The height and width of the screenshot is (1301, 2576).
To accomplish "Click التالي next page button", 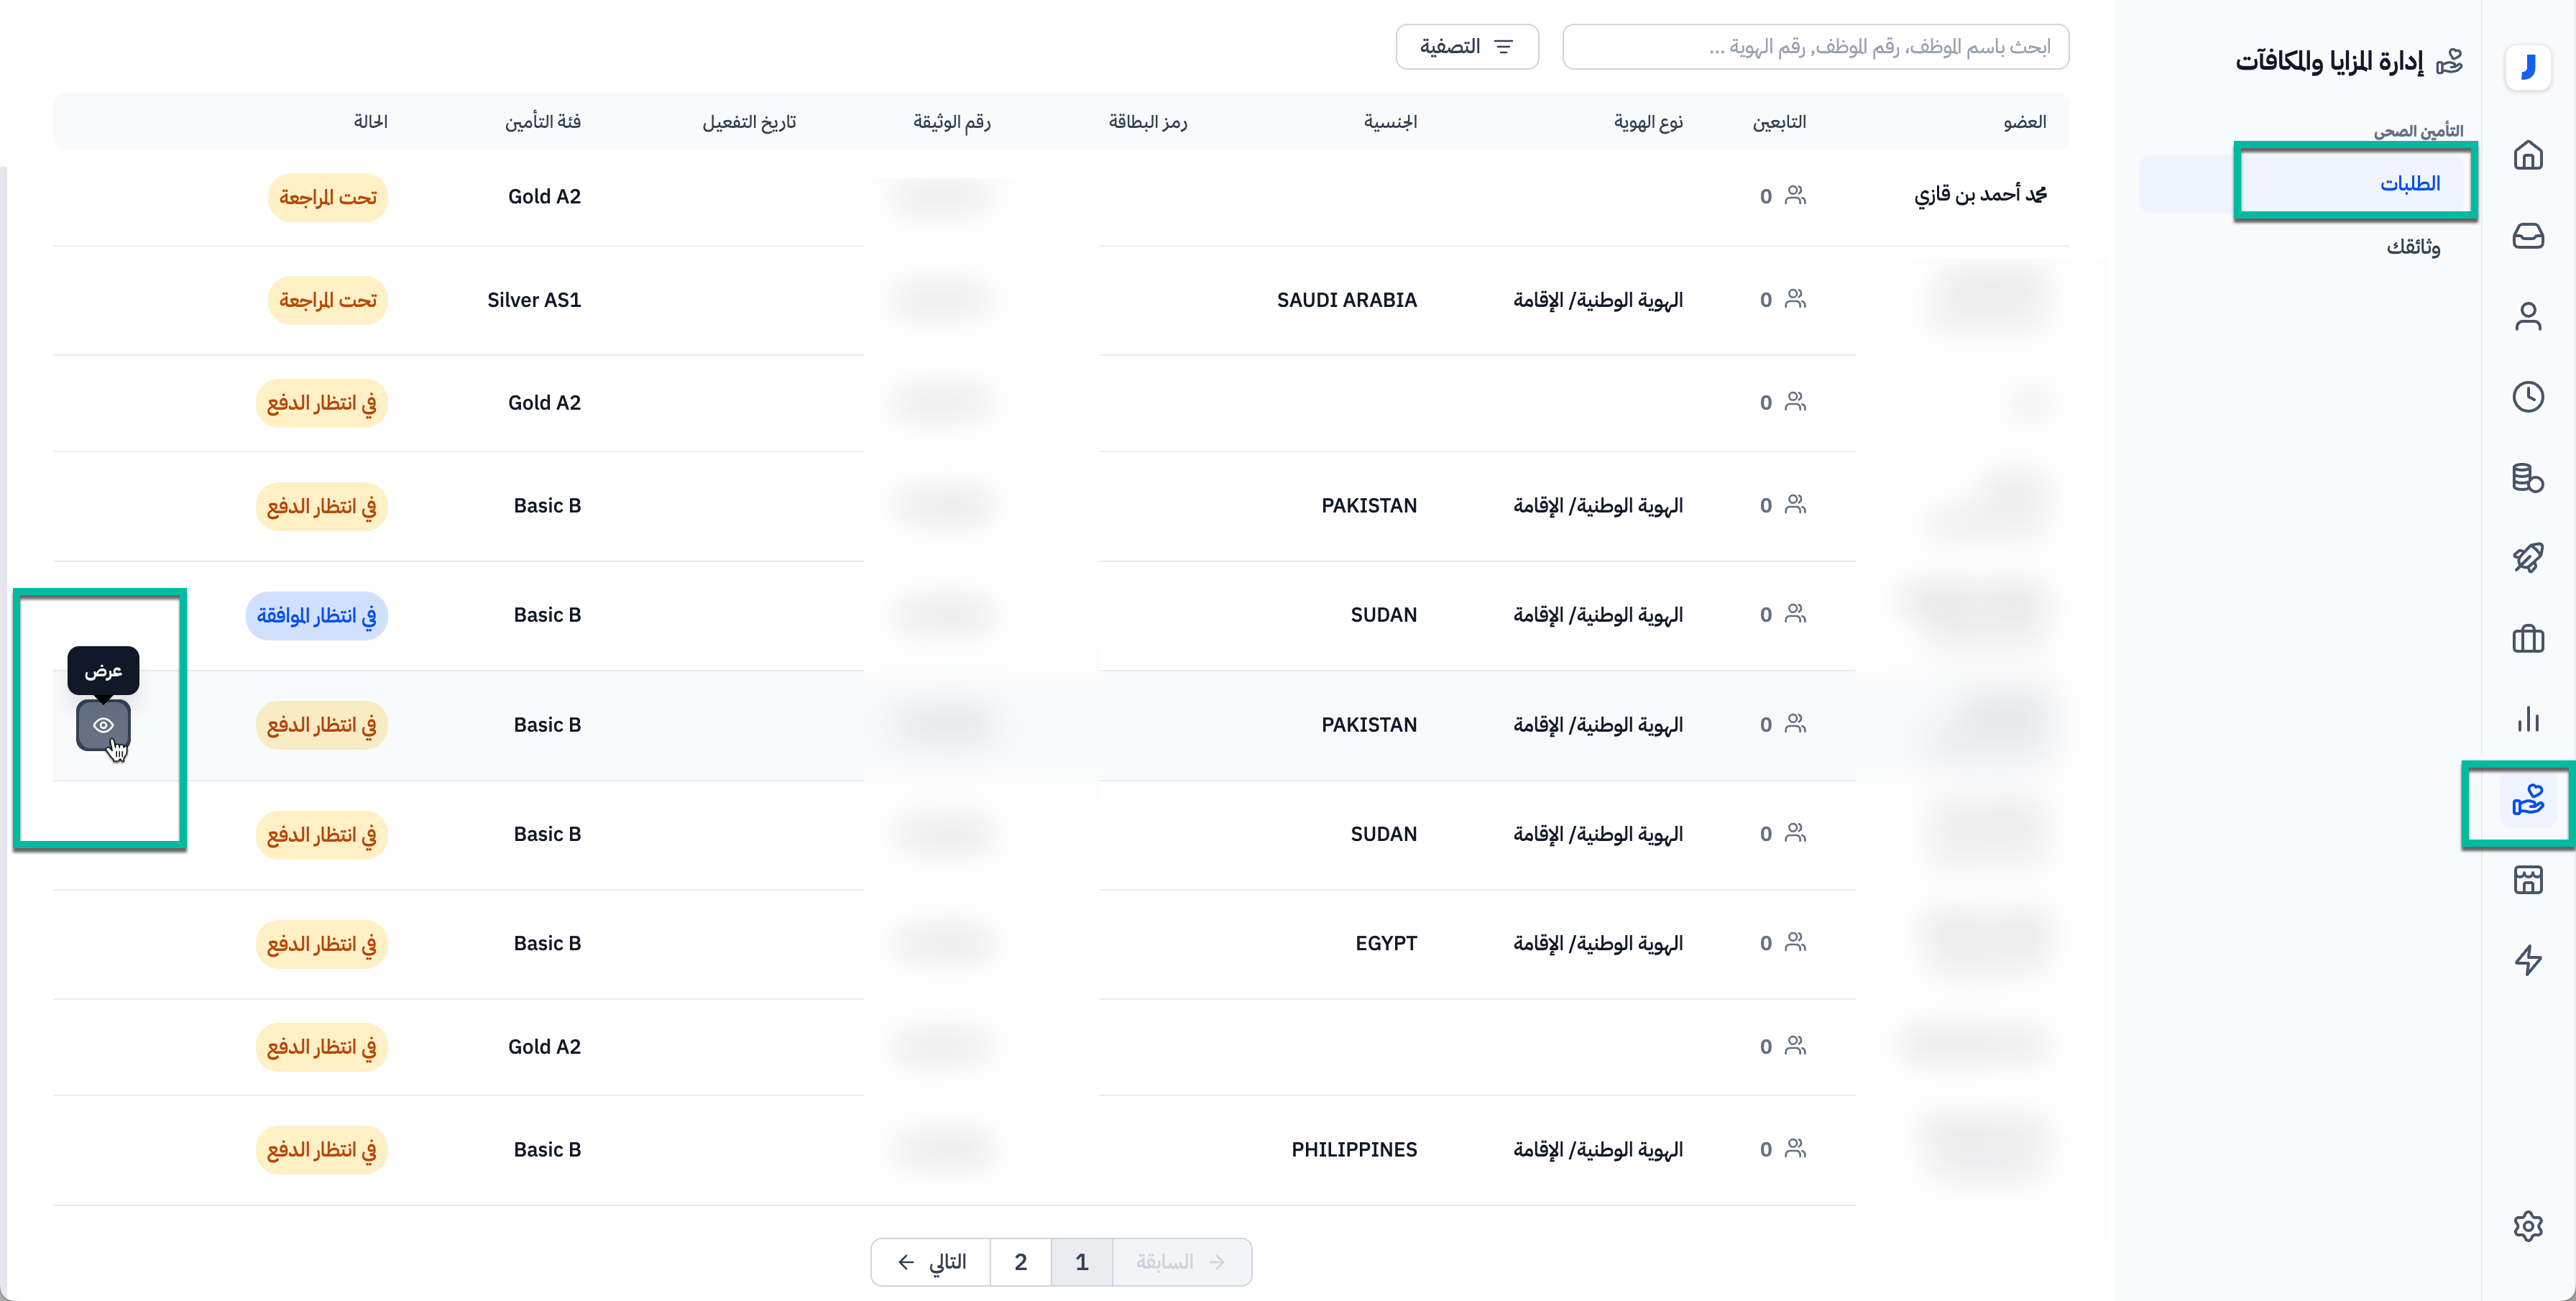I will [x=931, y=1262].
